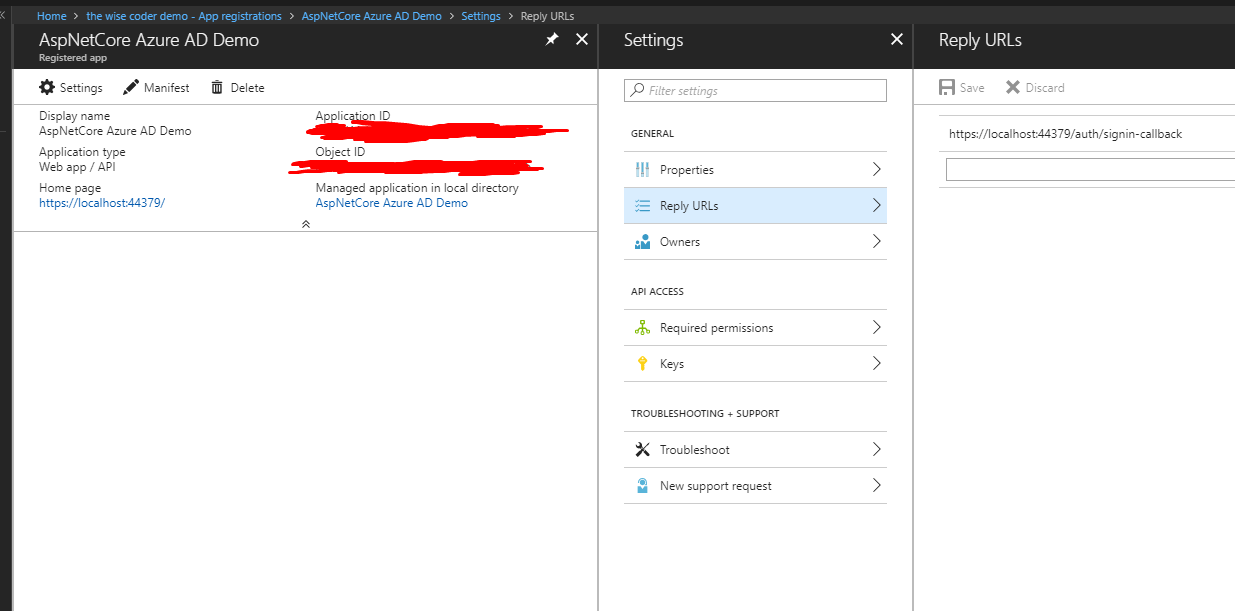
Task: Expand the Required permissions chevron
Action: pos(876,327)
